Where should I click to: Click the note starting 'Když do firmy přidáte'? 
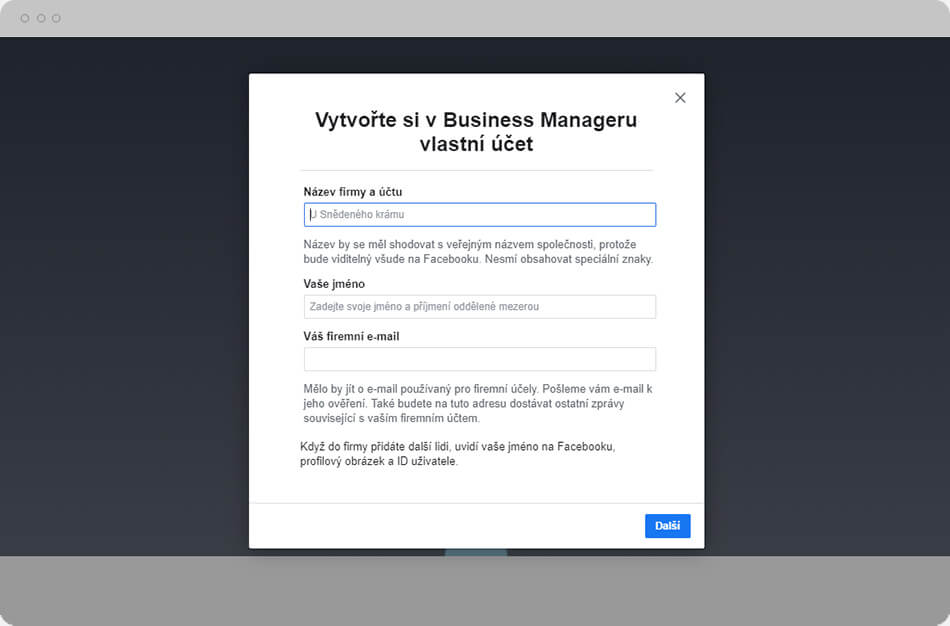pos(457,453)
